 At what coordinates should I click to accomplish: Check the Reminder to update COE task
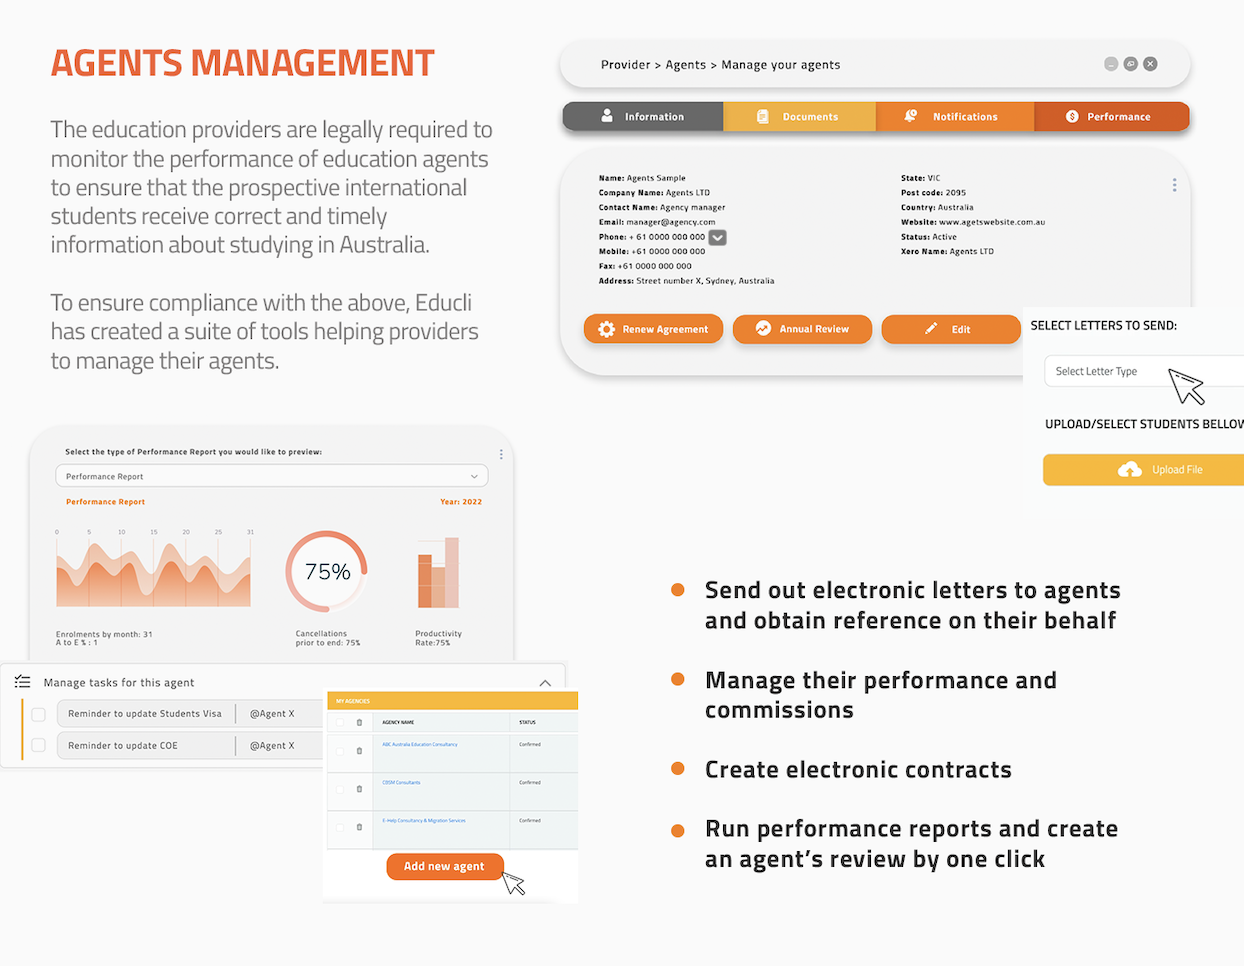coord(39,745)
